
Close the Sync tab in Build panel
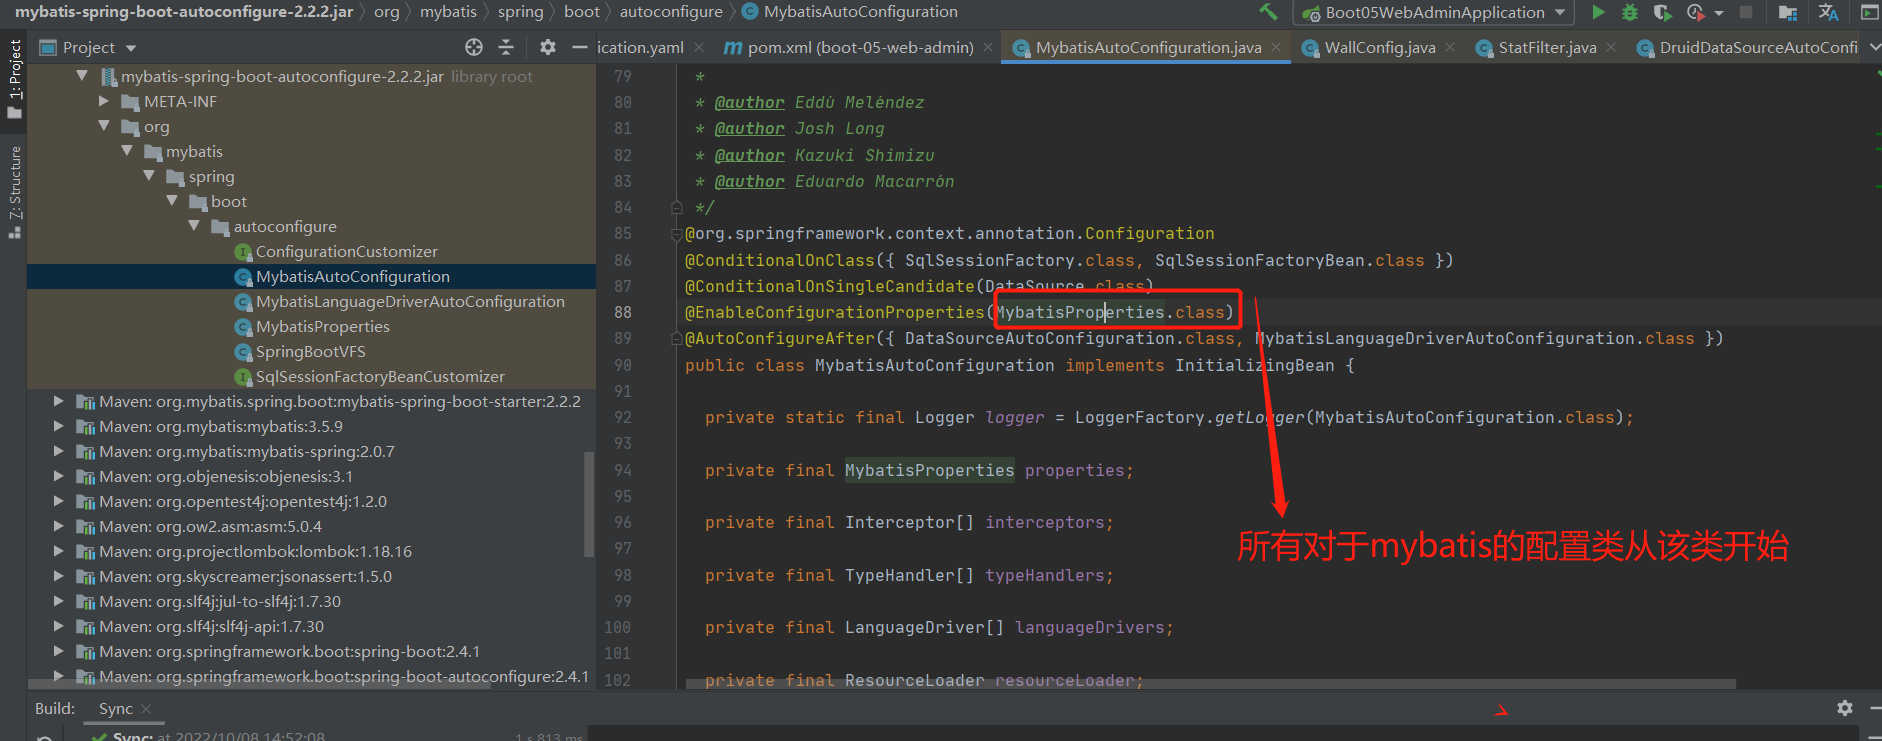click(146, 708)
